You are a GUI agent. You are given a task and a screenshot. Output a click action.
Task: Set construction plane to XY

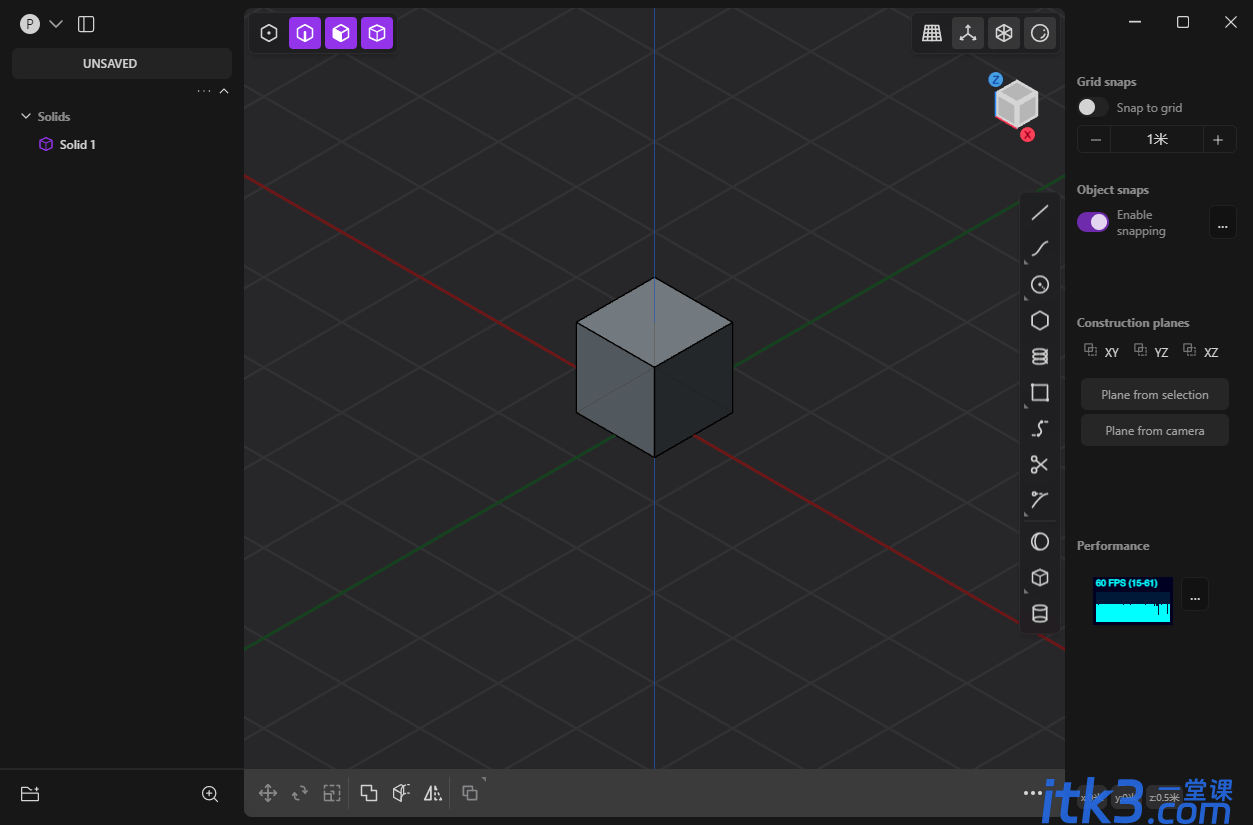(1102, 351)
